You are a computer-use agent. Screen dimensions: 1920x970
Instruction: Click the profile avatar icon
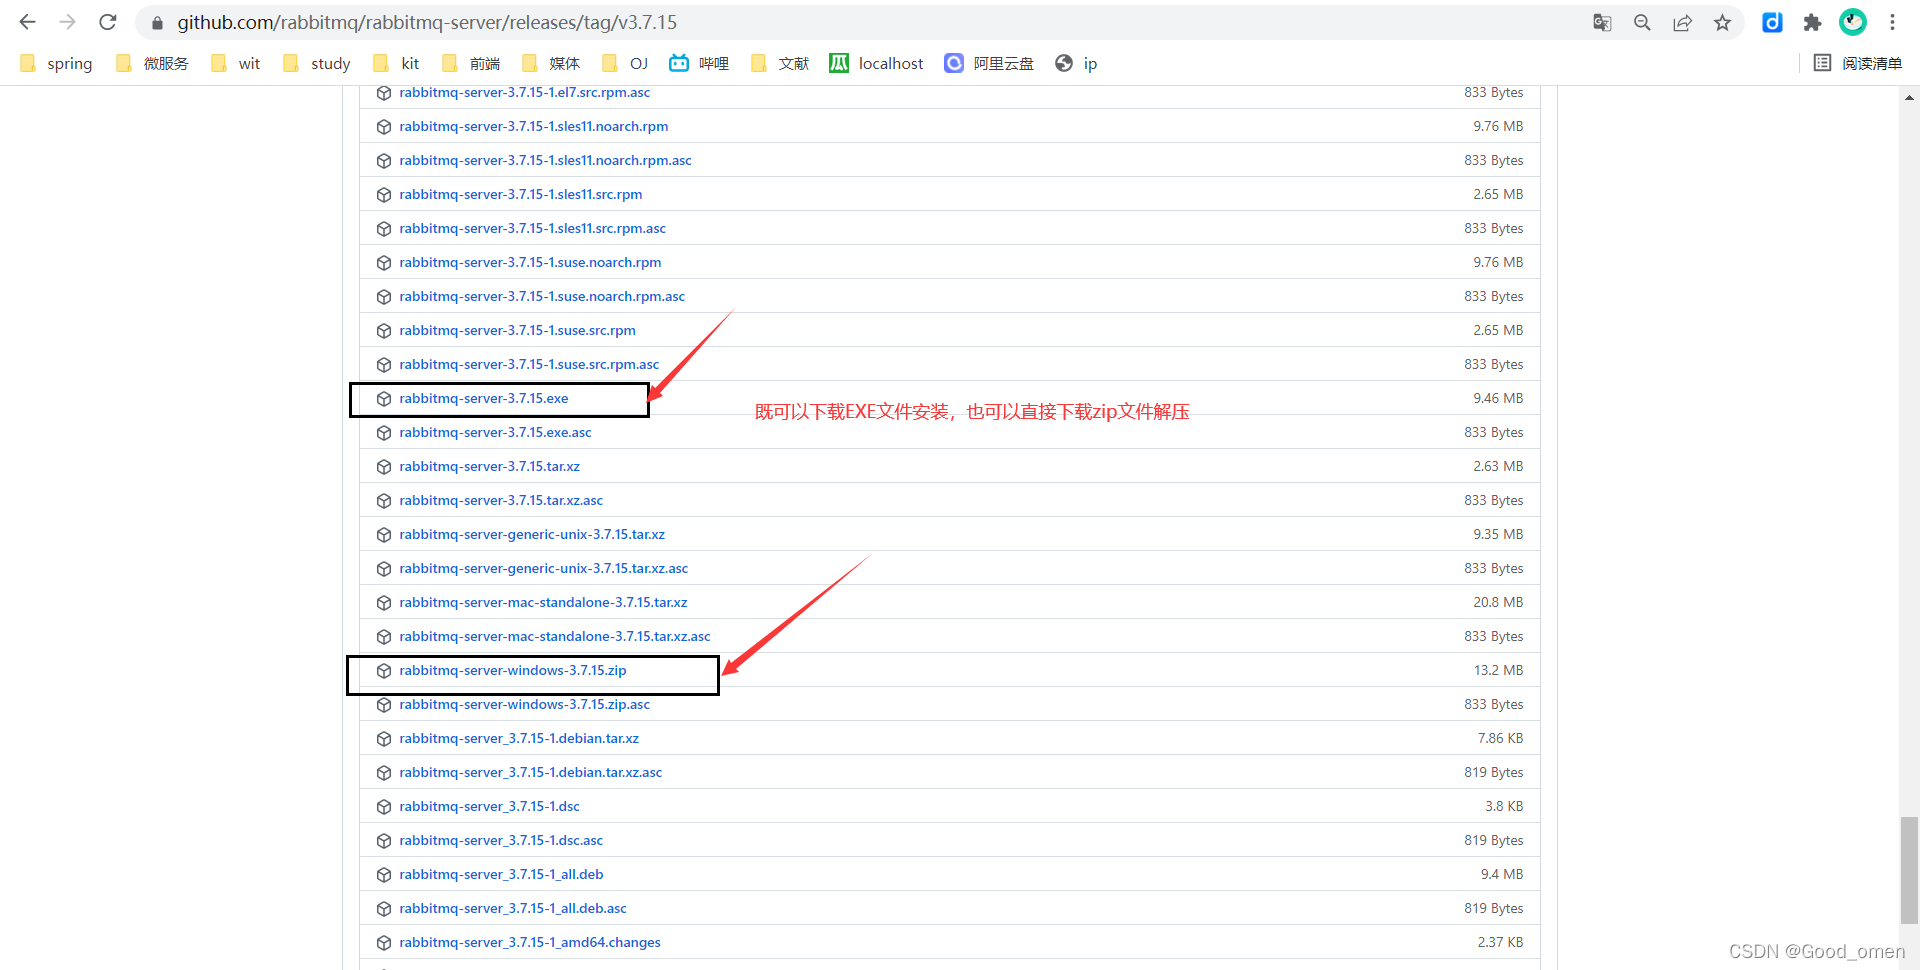point(1853,22)
